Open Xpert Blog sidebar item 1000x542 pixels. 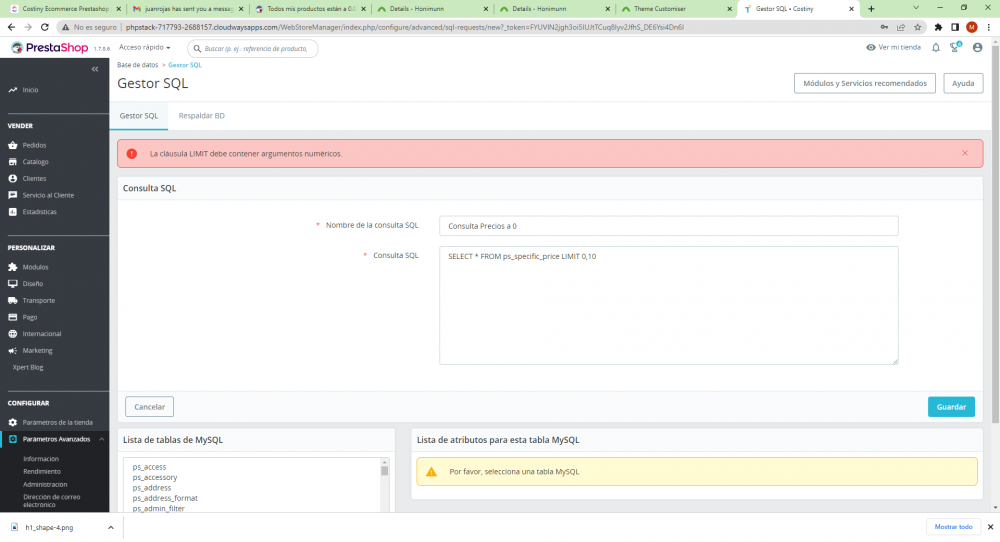coord(28,367)
